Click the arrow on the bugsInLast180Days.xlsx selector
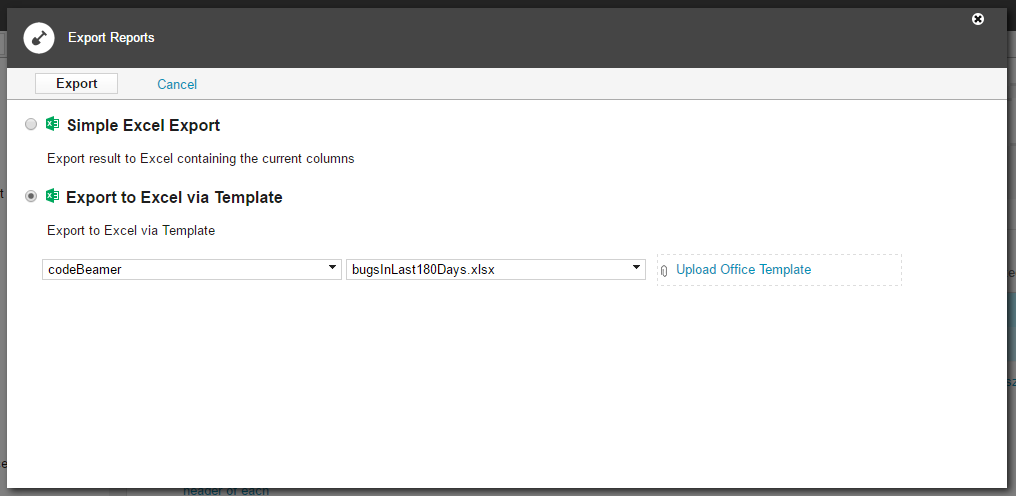Image resolution: width=1016 pixels, height=496 pixels. coord(636,267)
